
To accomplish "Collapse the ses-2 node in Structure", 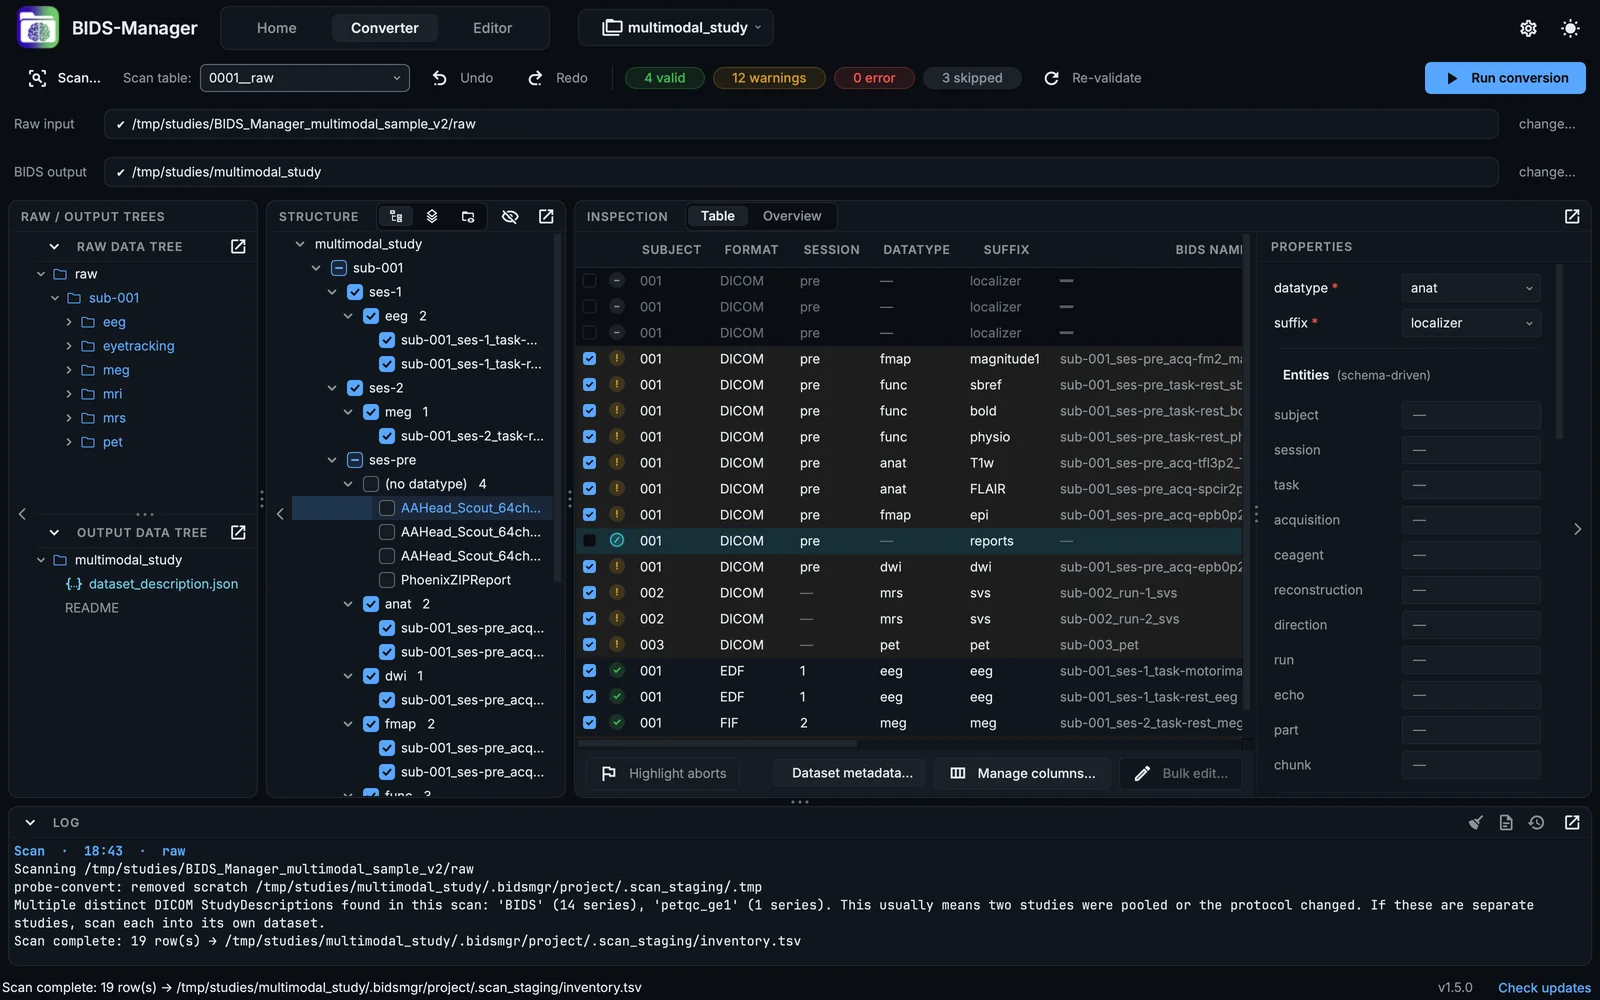I will pos(332,388).
